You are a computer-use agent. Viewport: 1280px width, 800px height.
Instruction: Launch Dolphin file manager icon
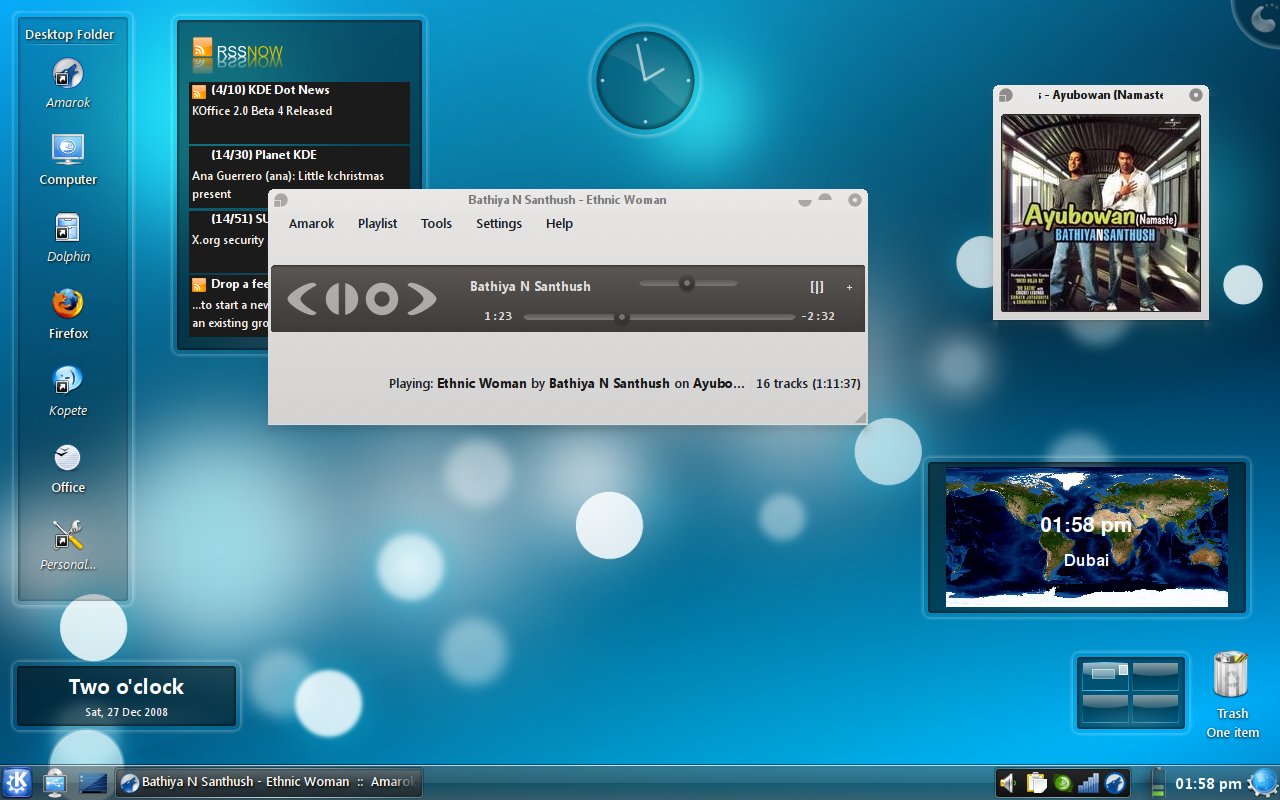pos(68,228)
